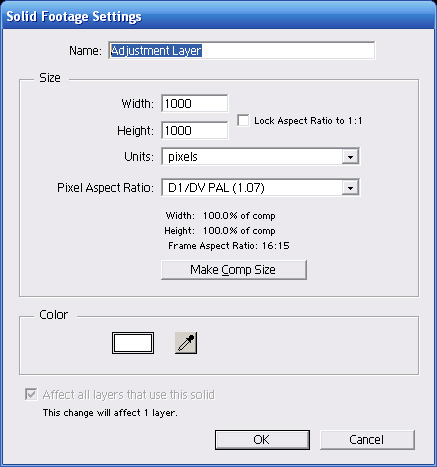Screen dimensions: 437x467
Task: Select the Width input field
Action: (195, 103)
